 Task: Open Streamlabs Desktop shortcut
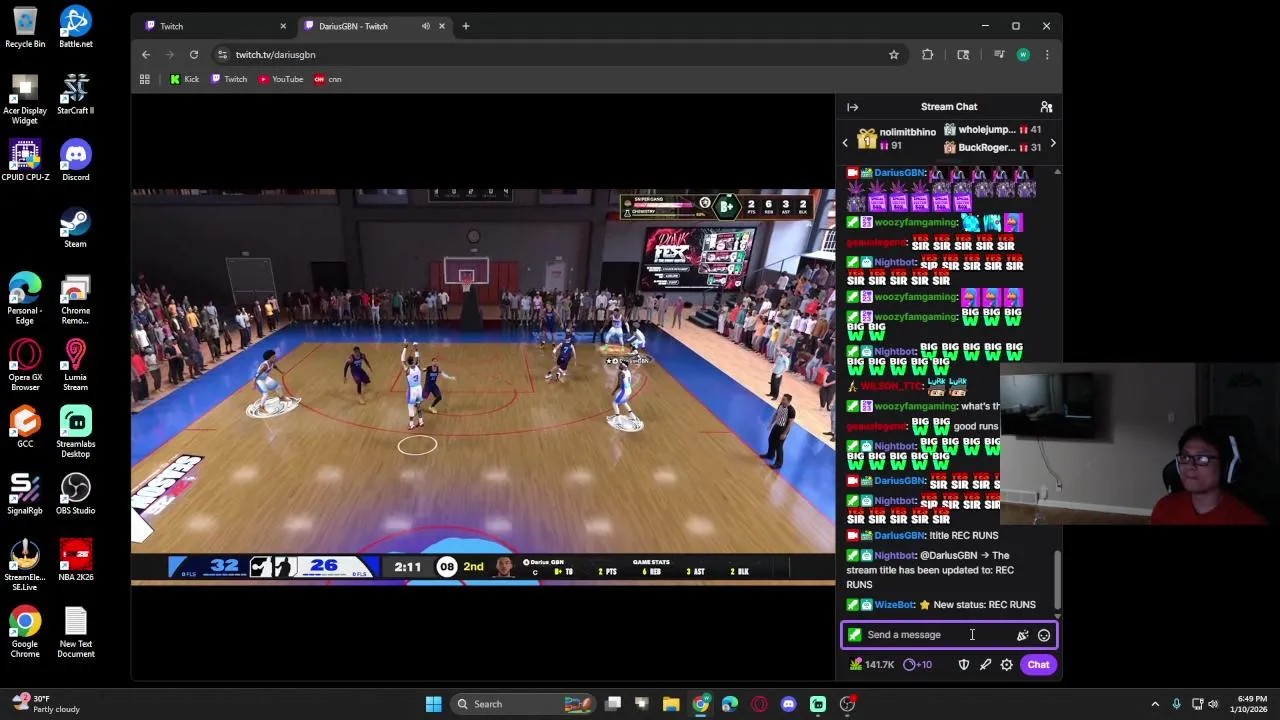(75, 432)
